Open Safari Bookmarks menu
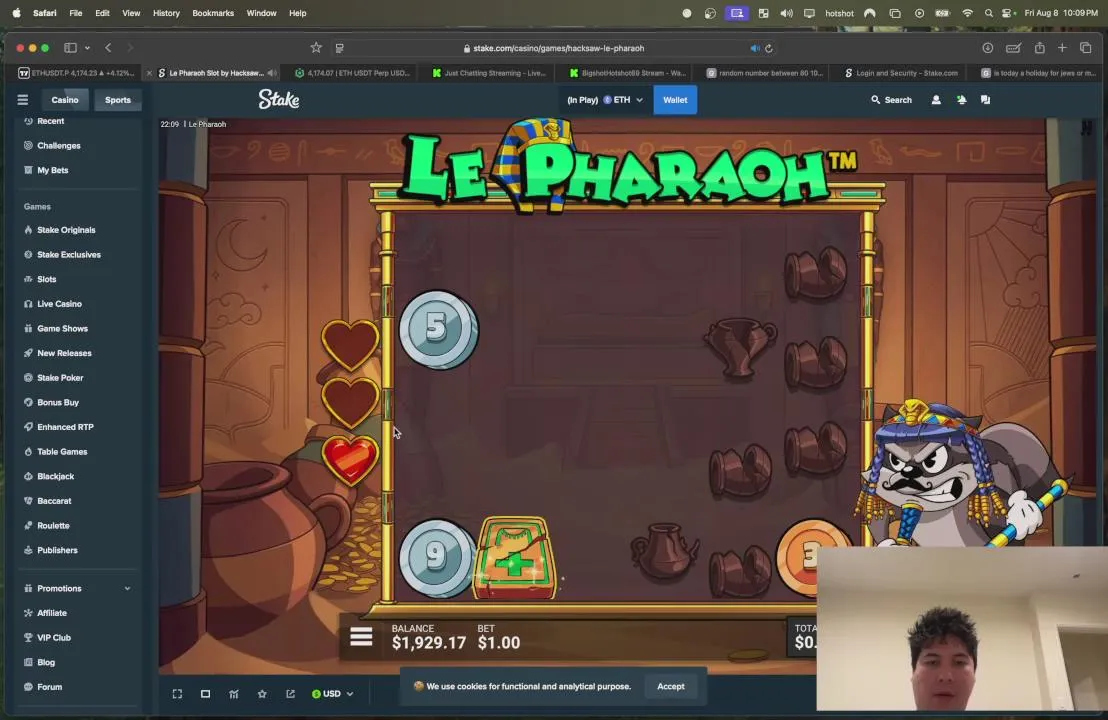The width and height of the screenshot is (1108, 720). [x=213, y=13]
